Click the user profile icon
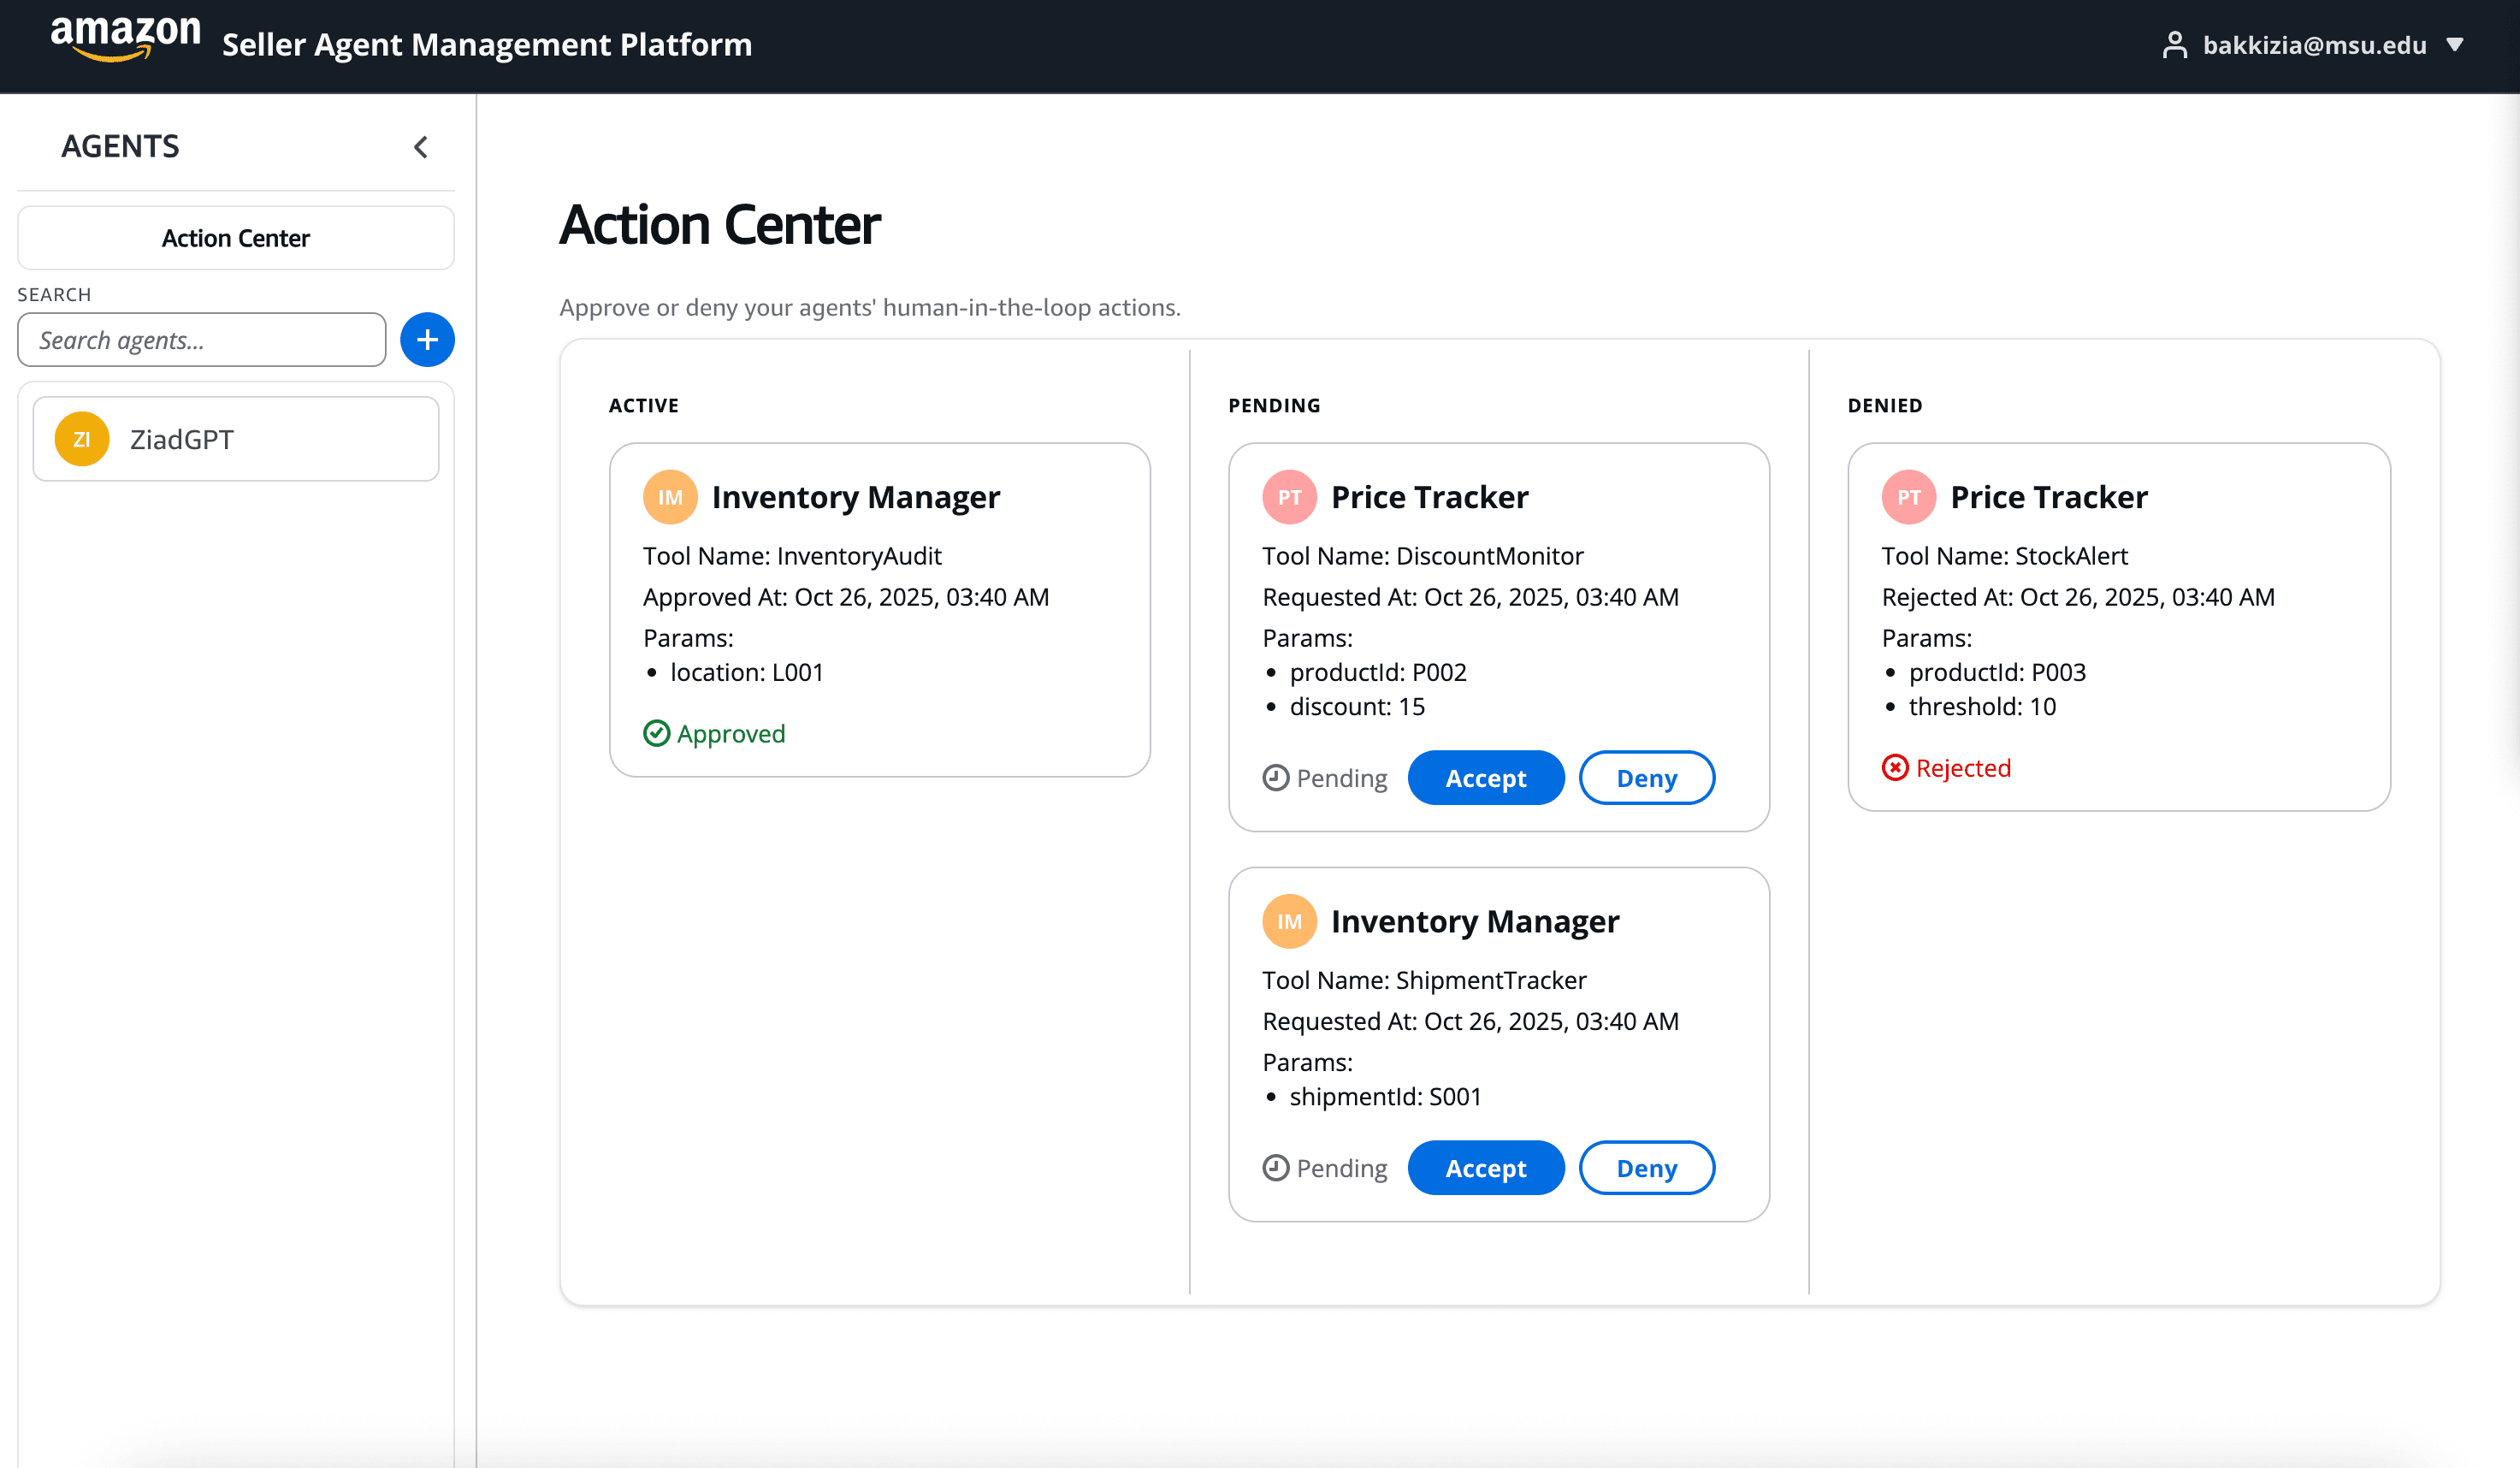This screenshot has height=1468, width=2520. point(2174,45)
